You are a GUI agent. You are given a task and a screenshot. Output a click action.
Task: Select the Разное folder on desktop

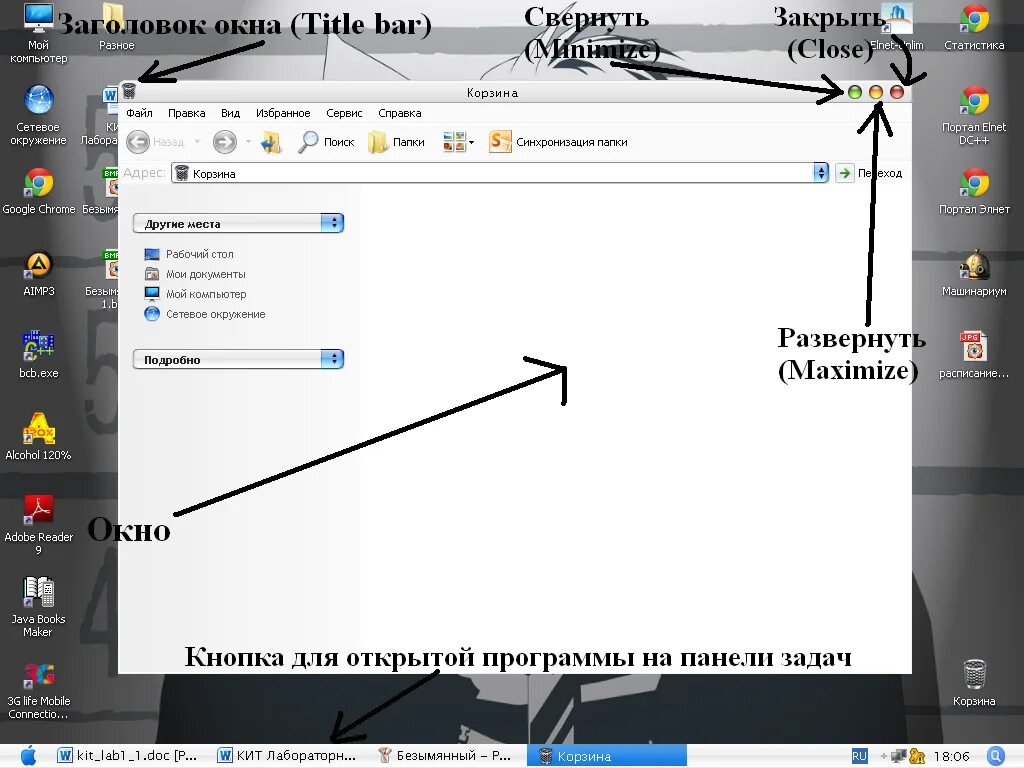point(116,27)
